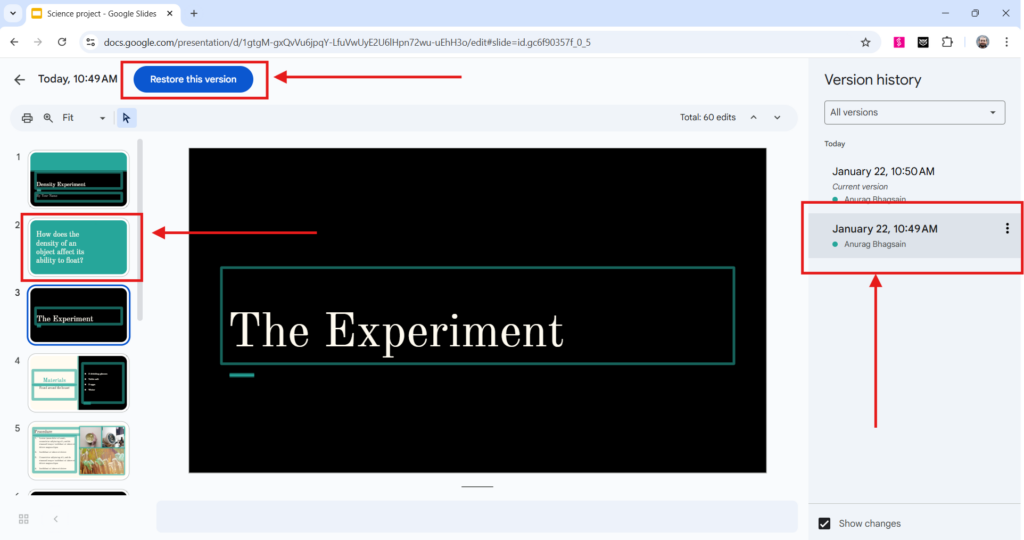Bookmark page with the star icon

(x=865, y=42)
